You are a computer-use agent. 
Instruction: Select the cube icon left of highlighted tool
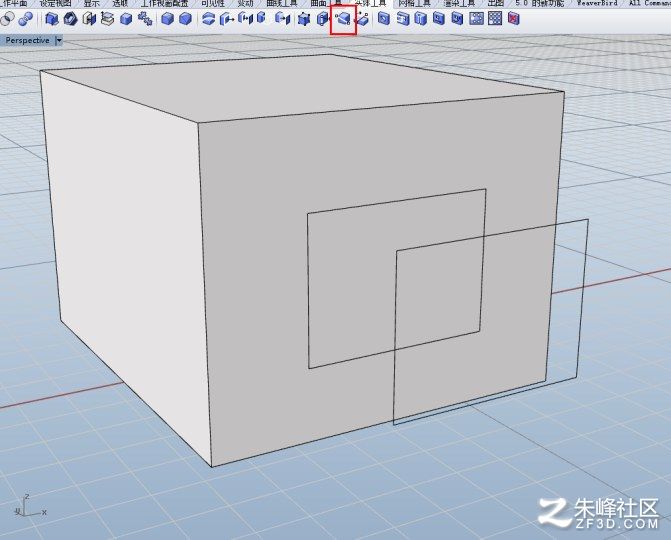click(x=322, y=19)
